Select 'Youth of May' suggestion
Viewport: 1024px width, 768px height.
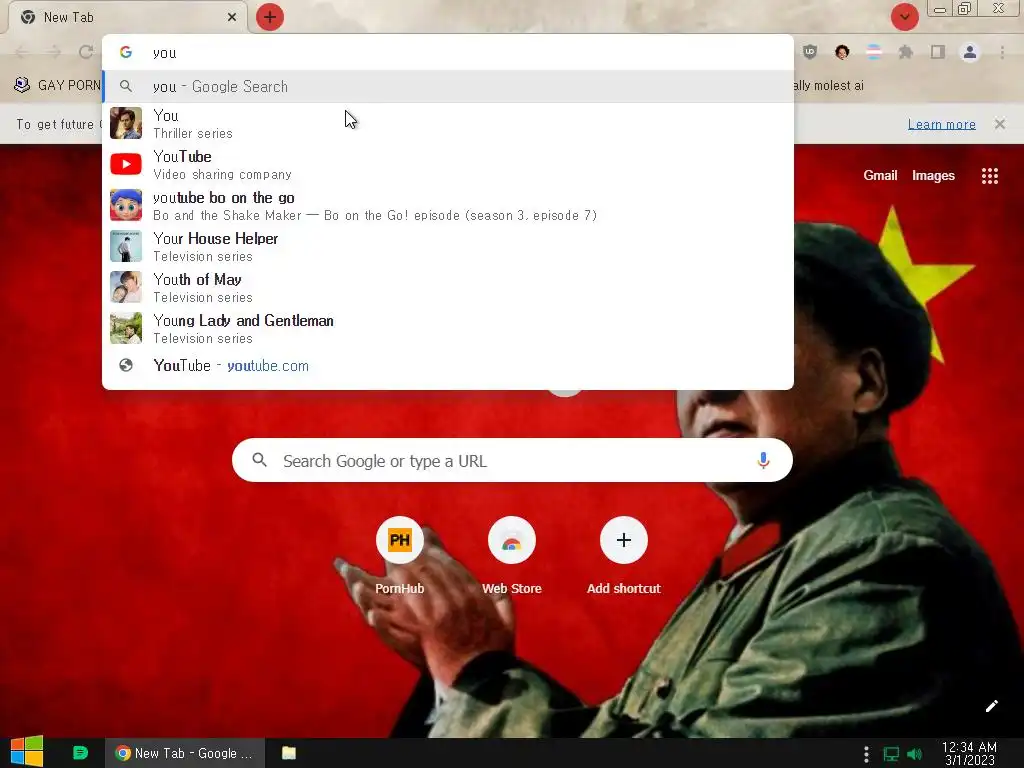click(x=448, y=287)
